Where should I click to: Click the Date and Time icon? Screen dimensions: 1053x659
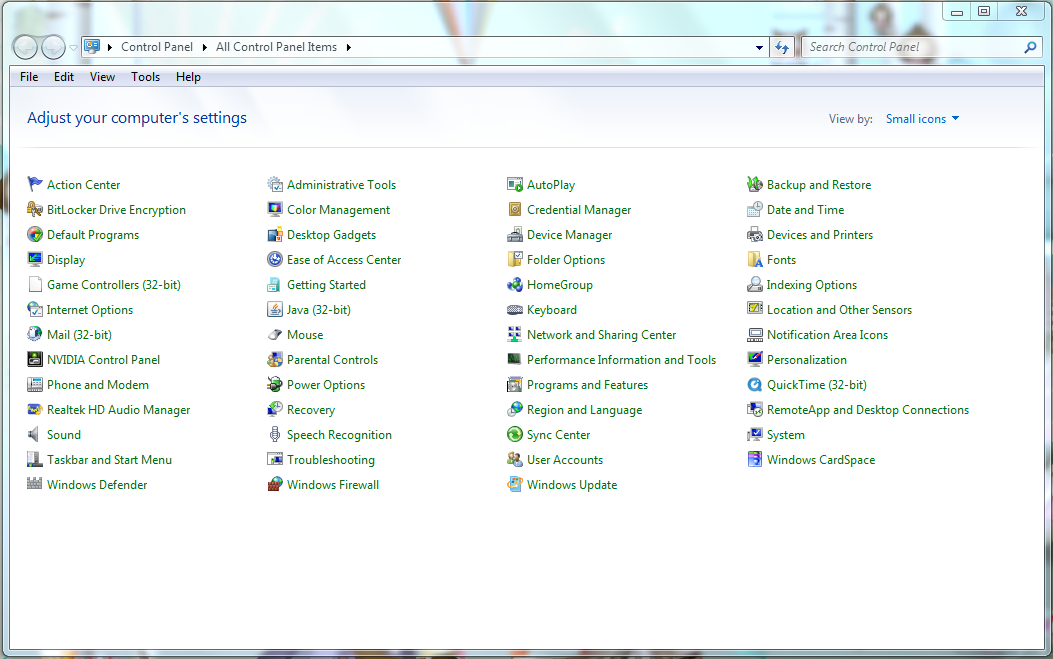tap(755, 209)
